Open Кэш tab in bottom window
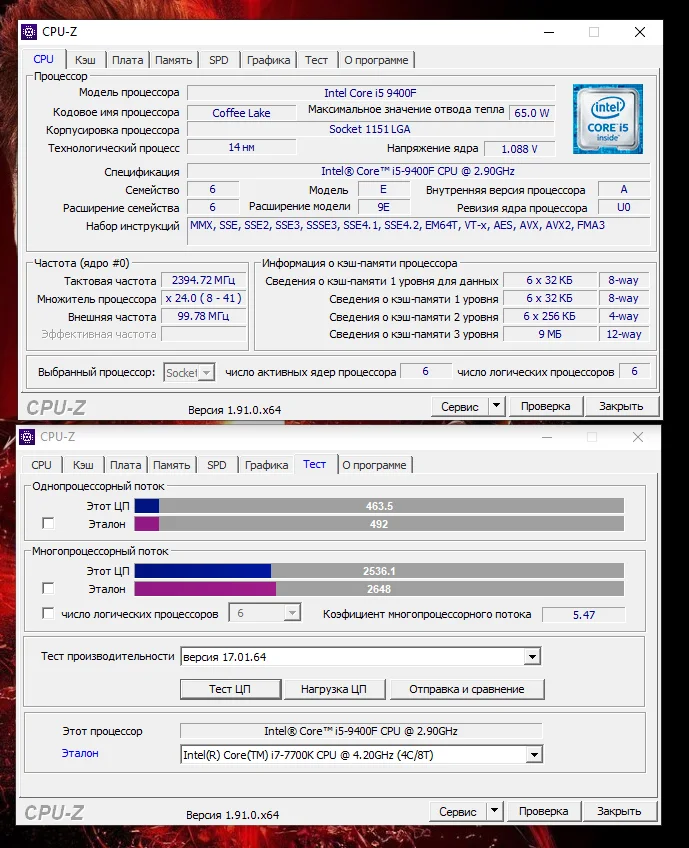 (83, 465)
